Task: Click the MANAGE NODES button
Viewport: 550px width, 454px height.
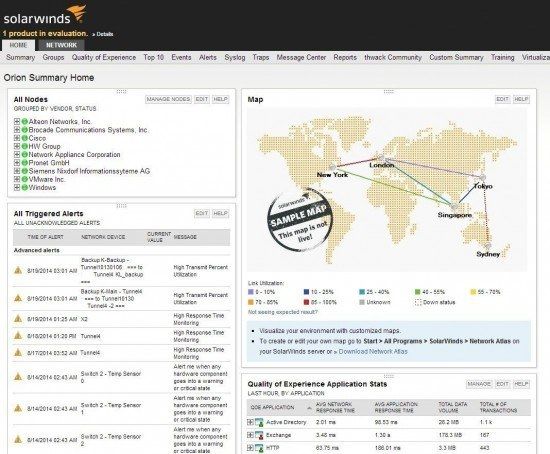Action: pos(168,99)
